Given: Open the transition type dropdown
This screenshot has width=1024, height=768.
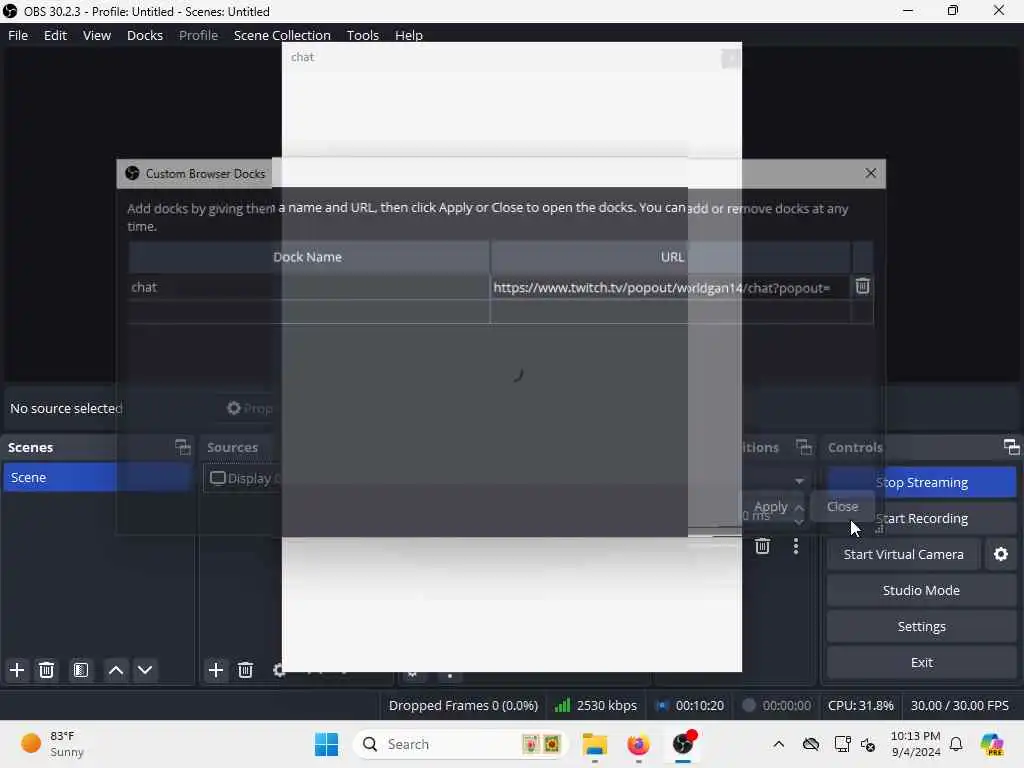Looking at the screenshot, I should click(x=799, y=481).
